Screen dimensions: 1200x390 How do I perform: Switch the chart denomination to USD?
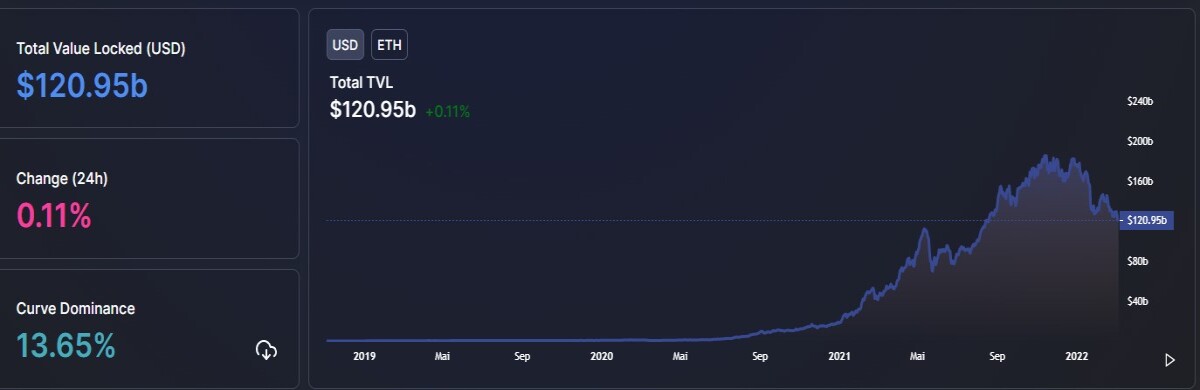(x=345, y=45)
